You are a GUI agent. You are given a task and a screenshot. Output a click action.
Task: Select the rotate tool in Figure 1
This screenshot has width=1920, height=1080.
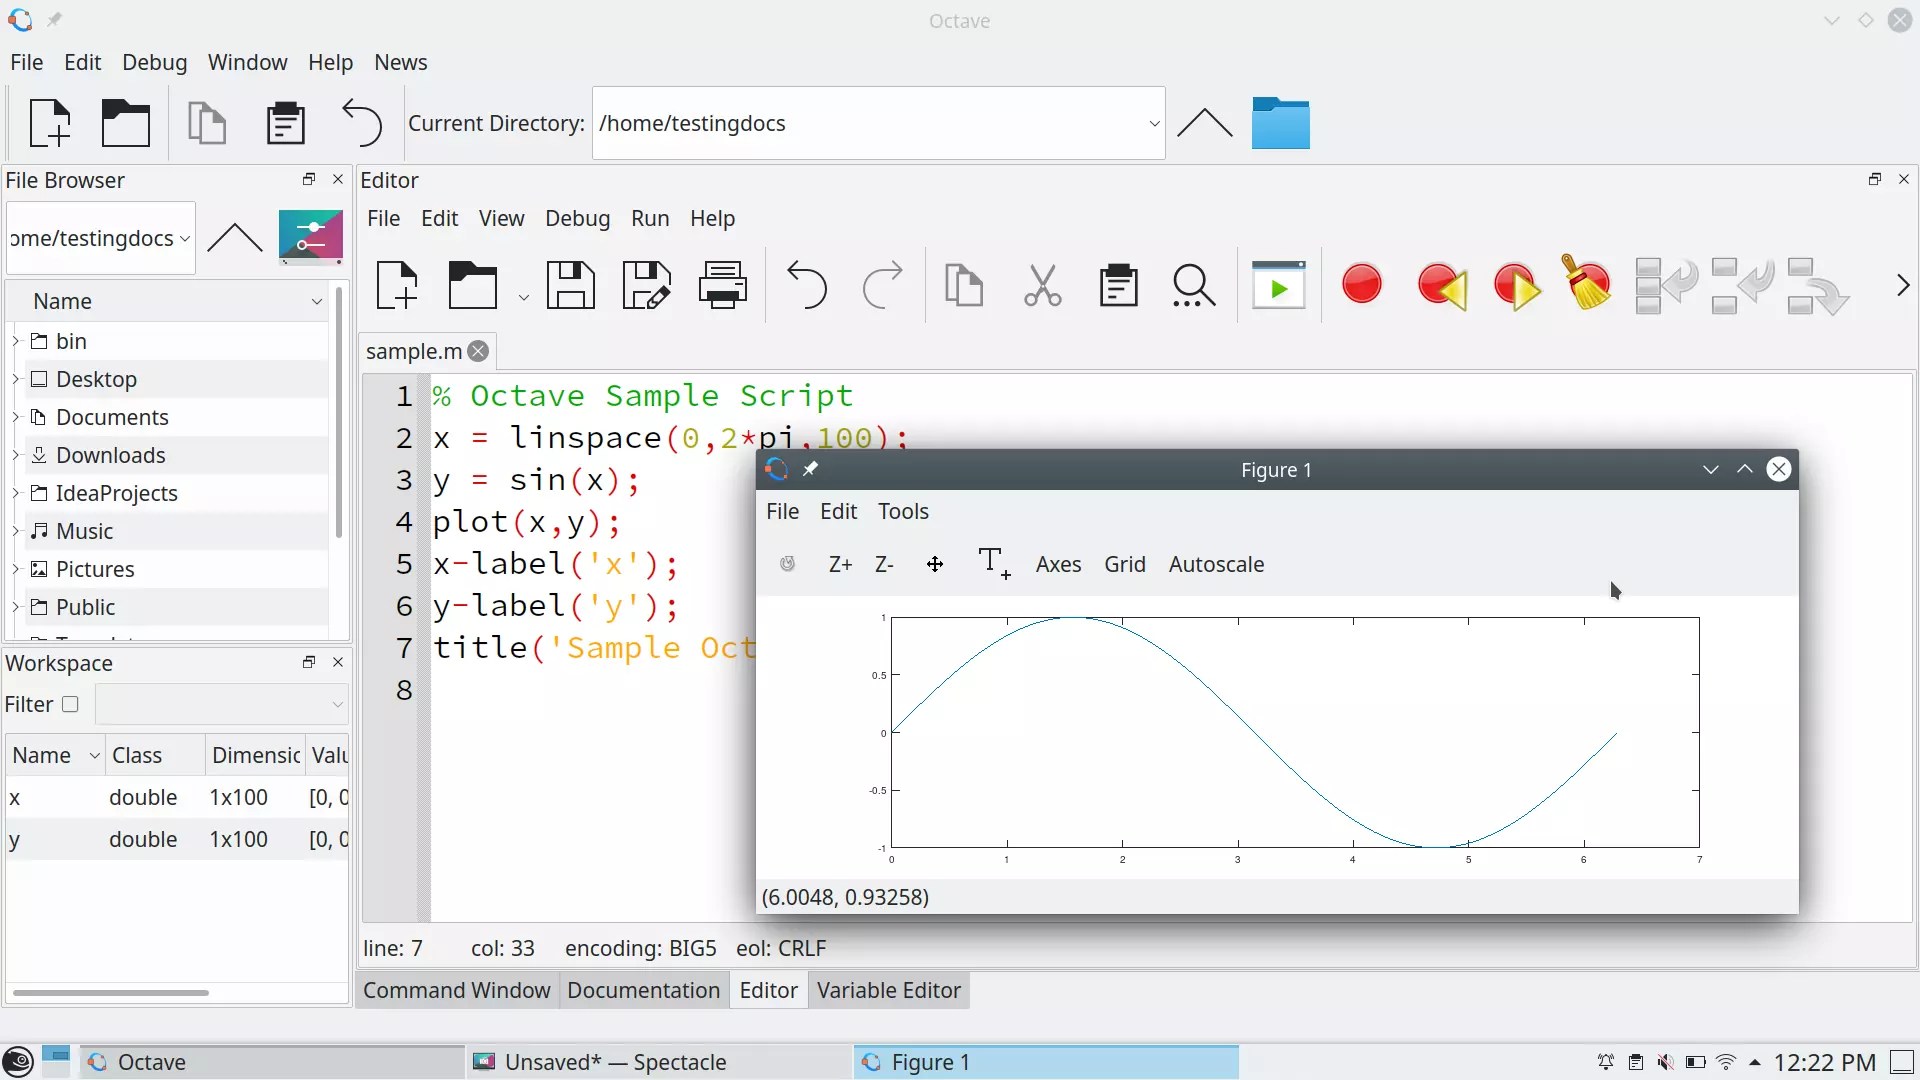point(788,564)
